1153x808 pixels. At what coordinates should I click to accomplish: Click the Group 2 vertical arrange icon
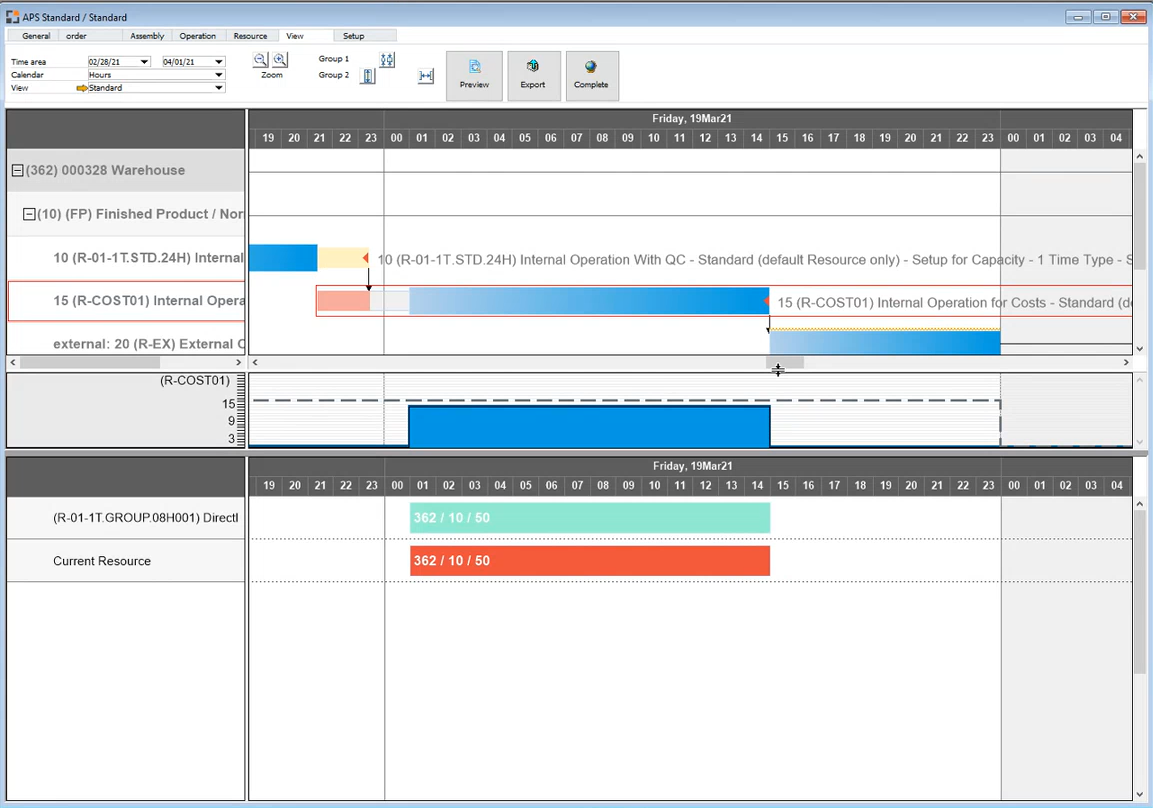point(367,76)
